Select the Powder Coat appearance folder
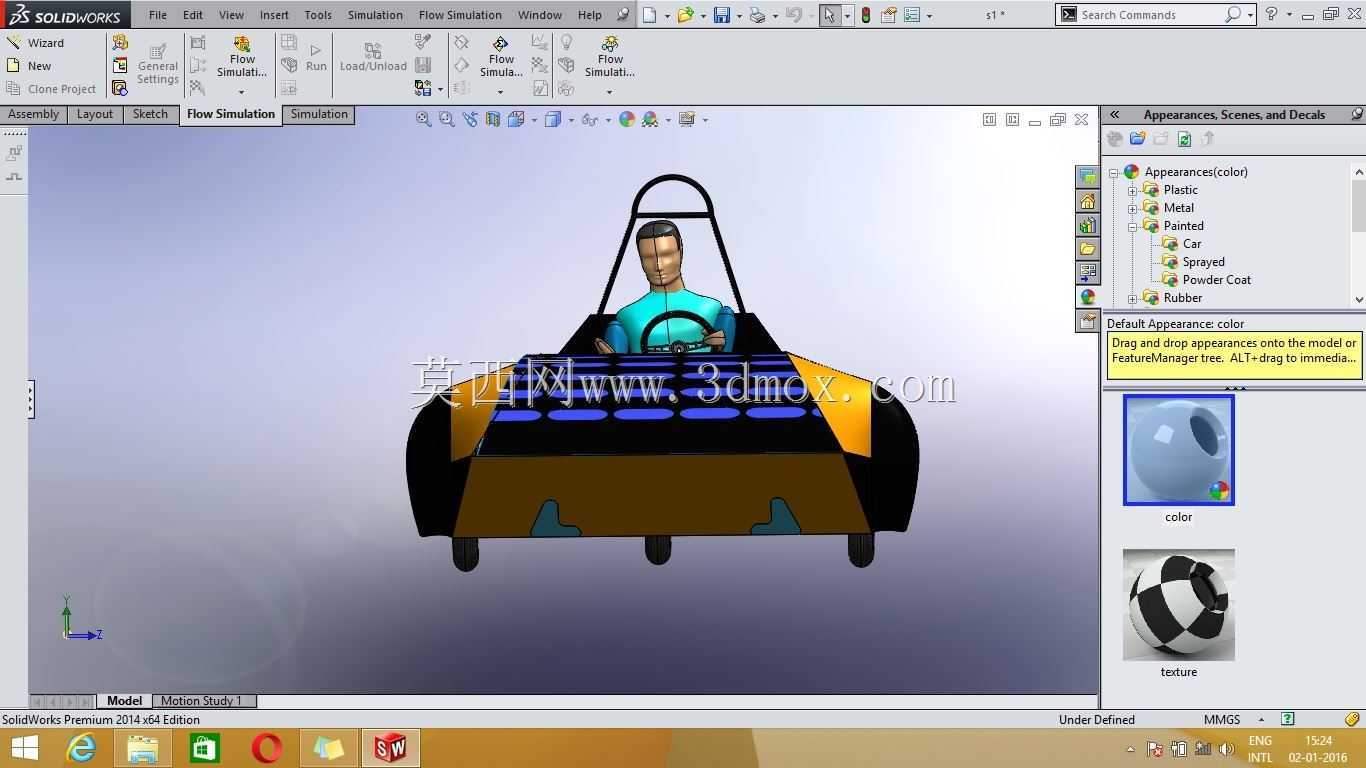This screenshot has width=1366, height=768. click(1216, 280)
